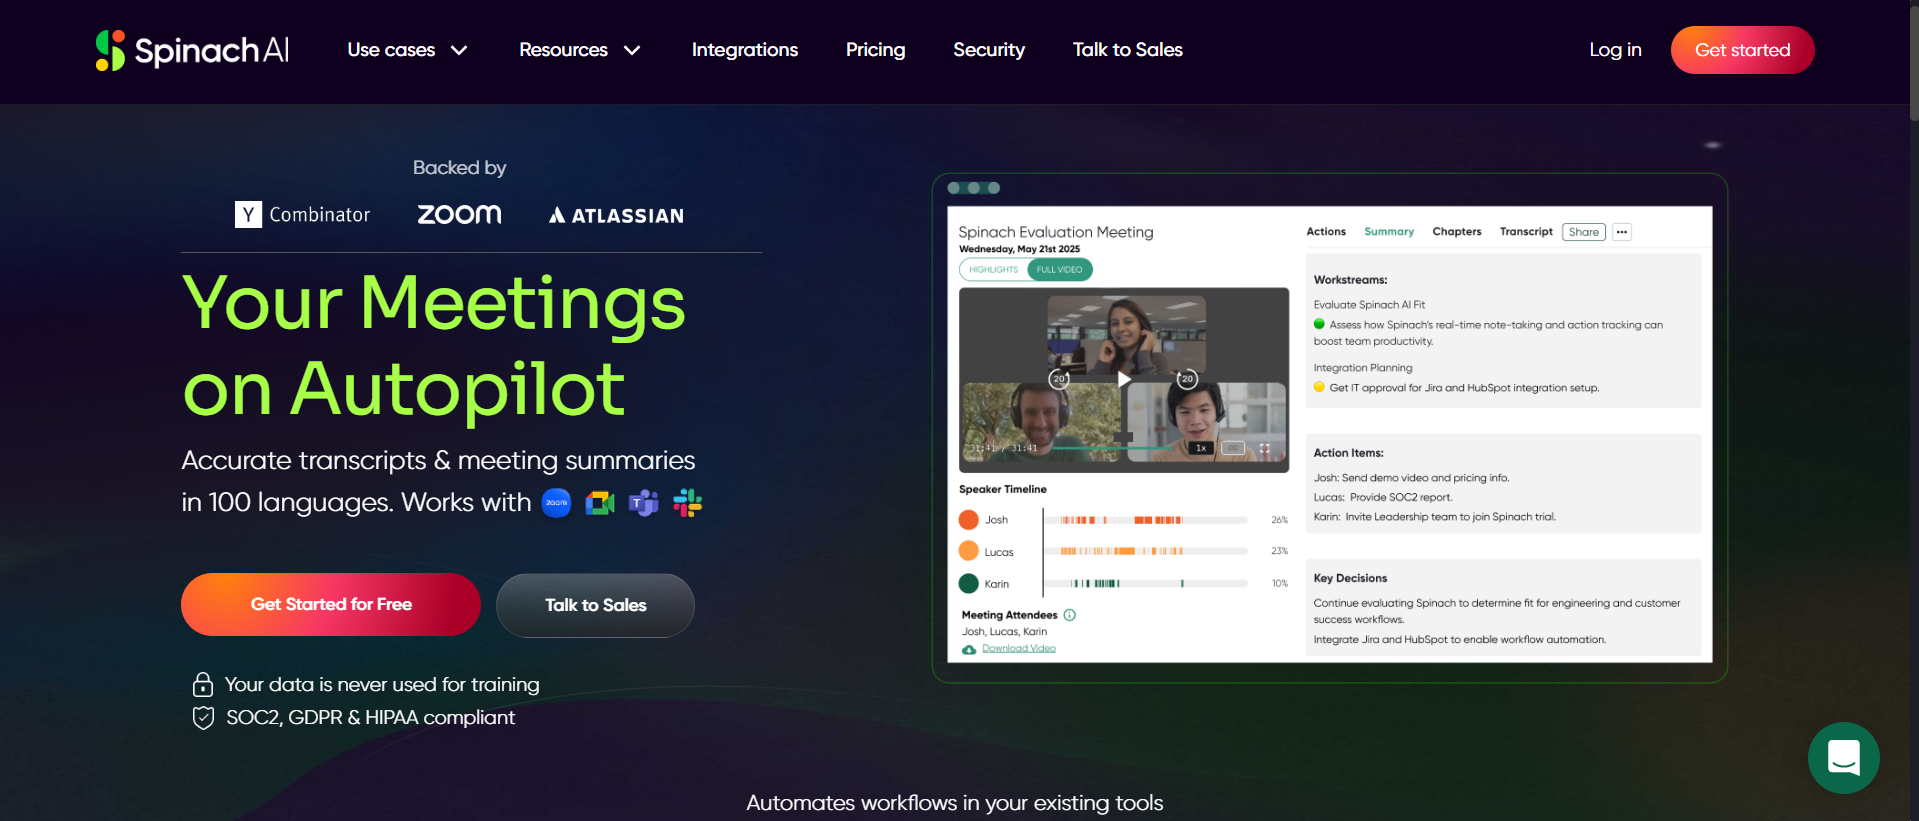The height and width of the screenshot is (821, 1919).
Task: Enter fullscreen on the meeting video
Action: coord(1264,448)
